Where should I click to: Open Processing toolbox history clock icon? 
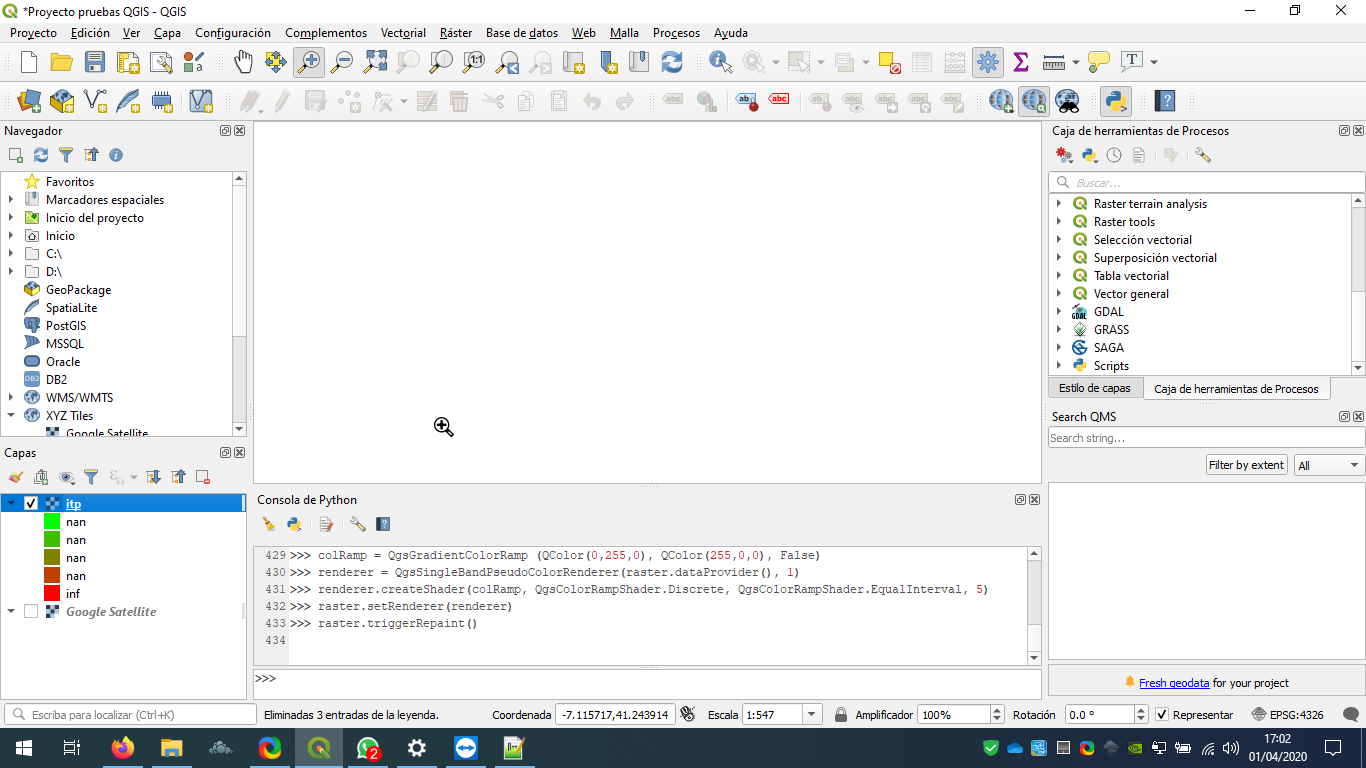point(1114,155)
